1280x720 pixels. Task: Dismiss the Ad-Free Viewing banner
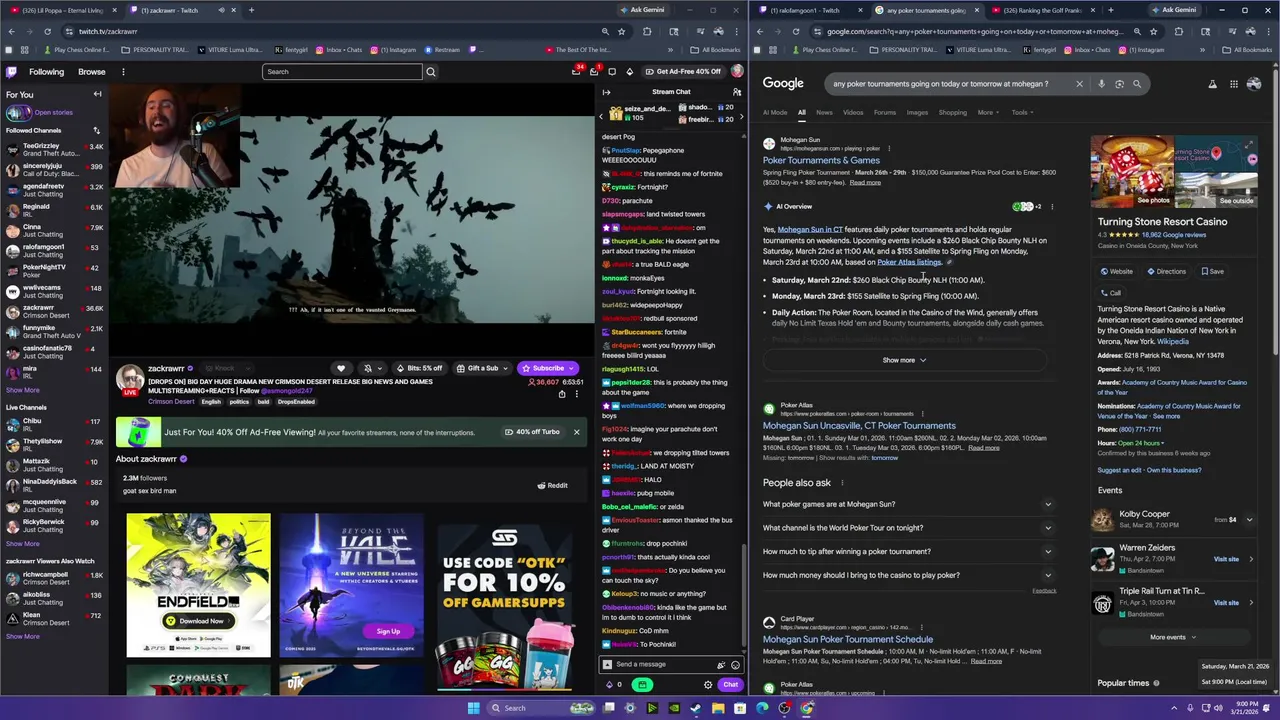click(576, 432)
